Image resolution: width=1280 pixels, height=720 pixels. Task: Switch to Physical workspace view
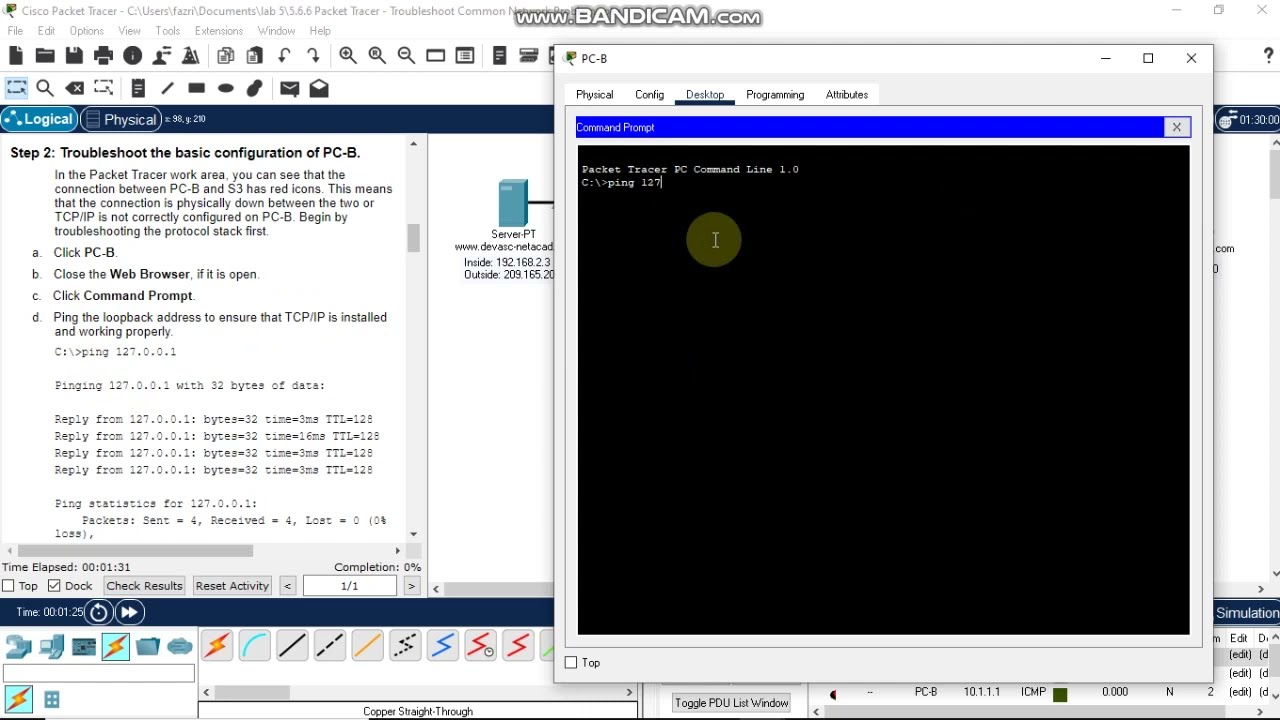pyautogui.click(x=121, y=119)
